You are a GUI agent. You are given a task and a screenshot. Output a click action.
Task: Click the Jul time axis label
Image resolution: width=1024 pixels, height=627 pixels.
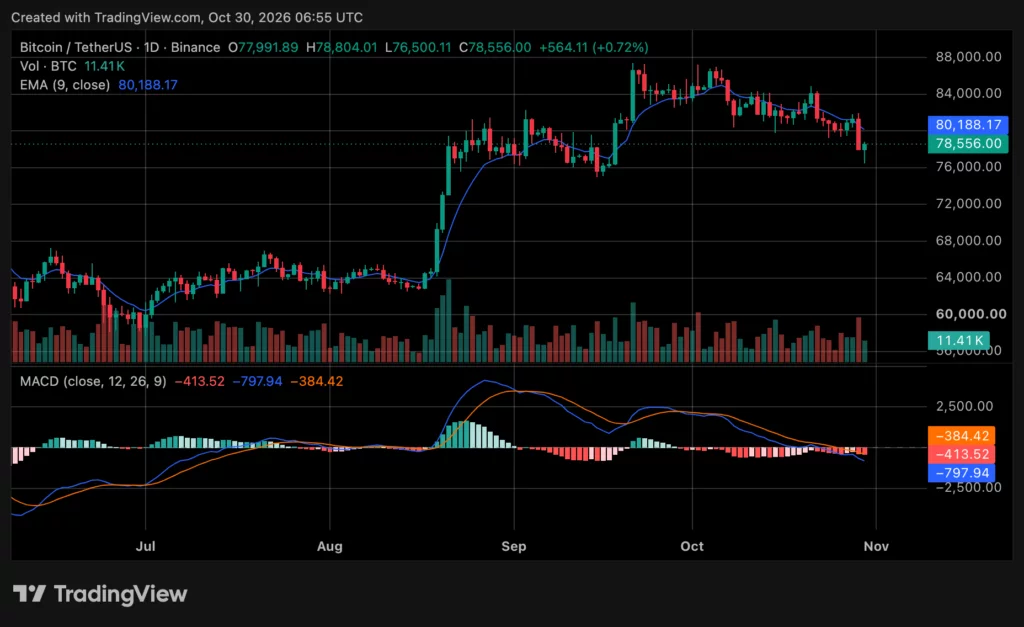(x=146, y=546)
